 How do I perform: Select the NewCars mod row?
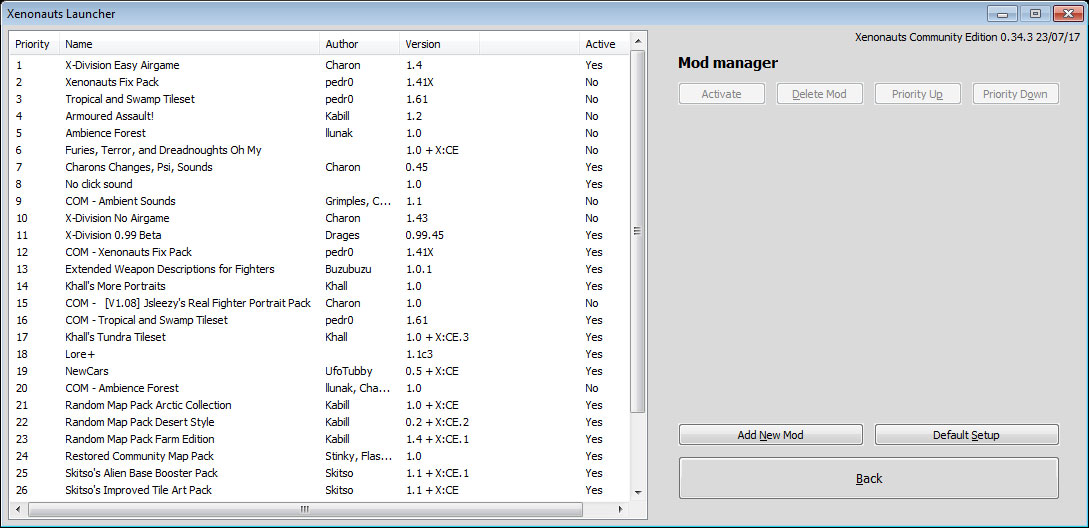point(319,372)
